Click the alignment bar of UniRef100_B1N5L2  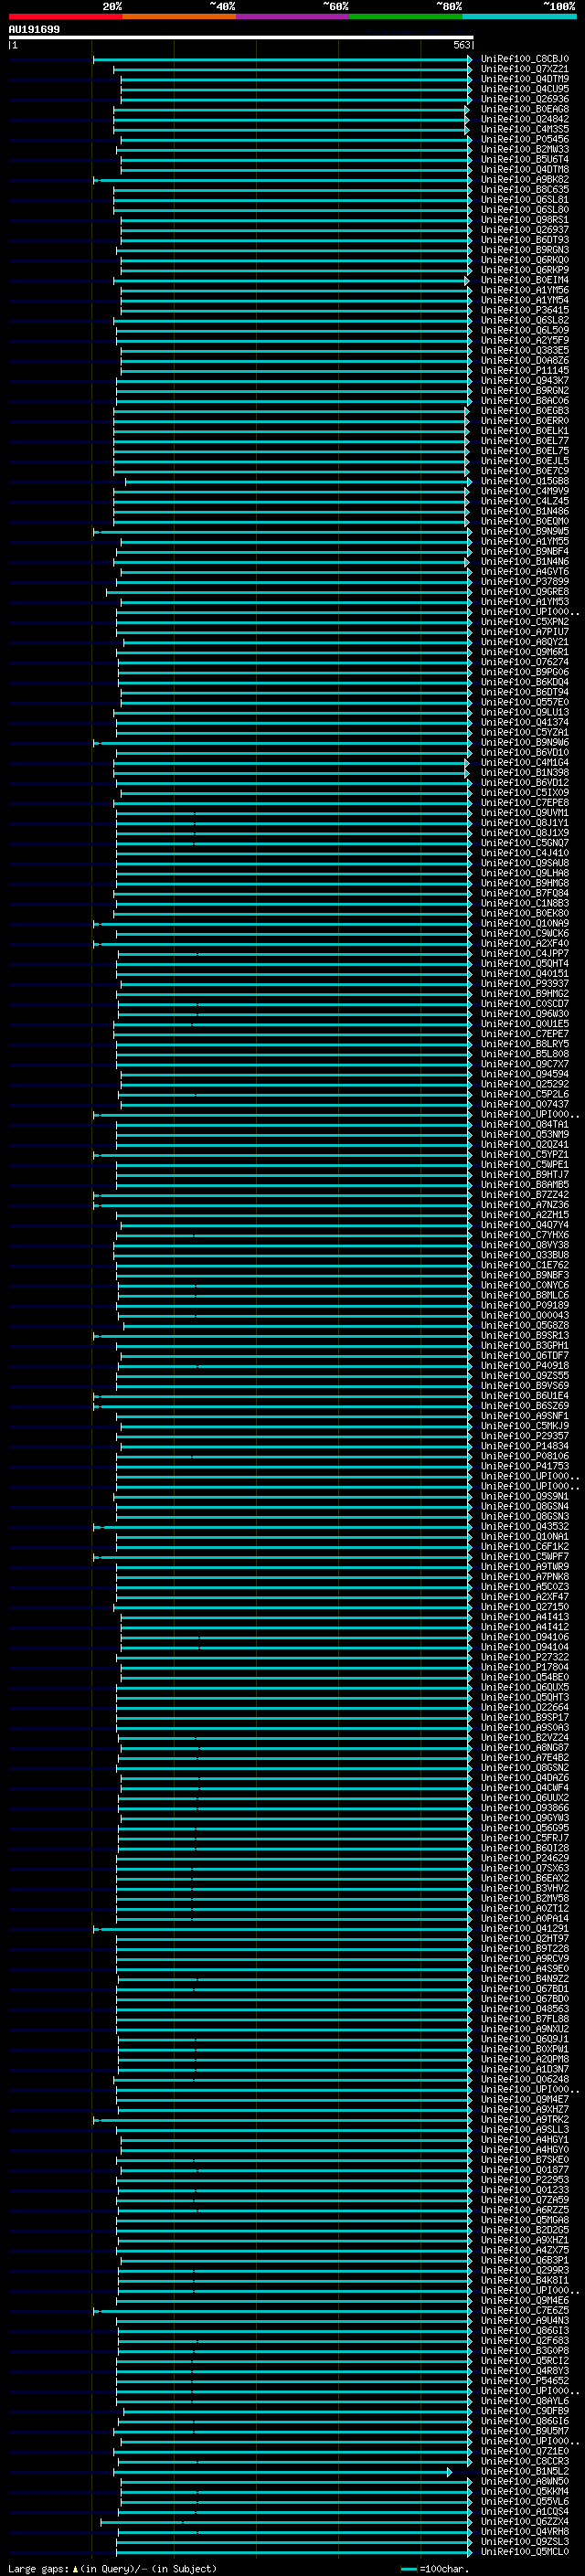282,2472
